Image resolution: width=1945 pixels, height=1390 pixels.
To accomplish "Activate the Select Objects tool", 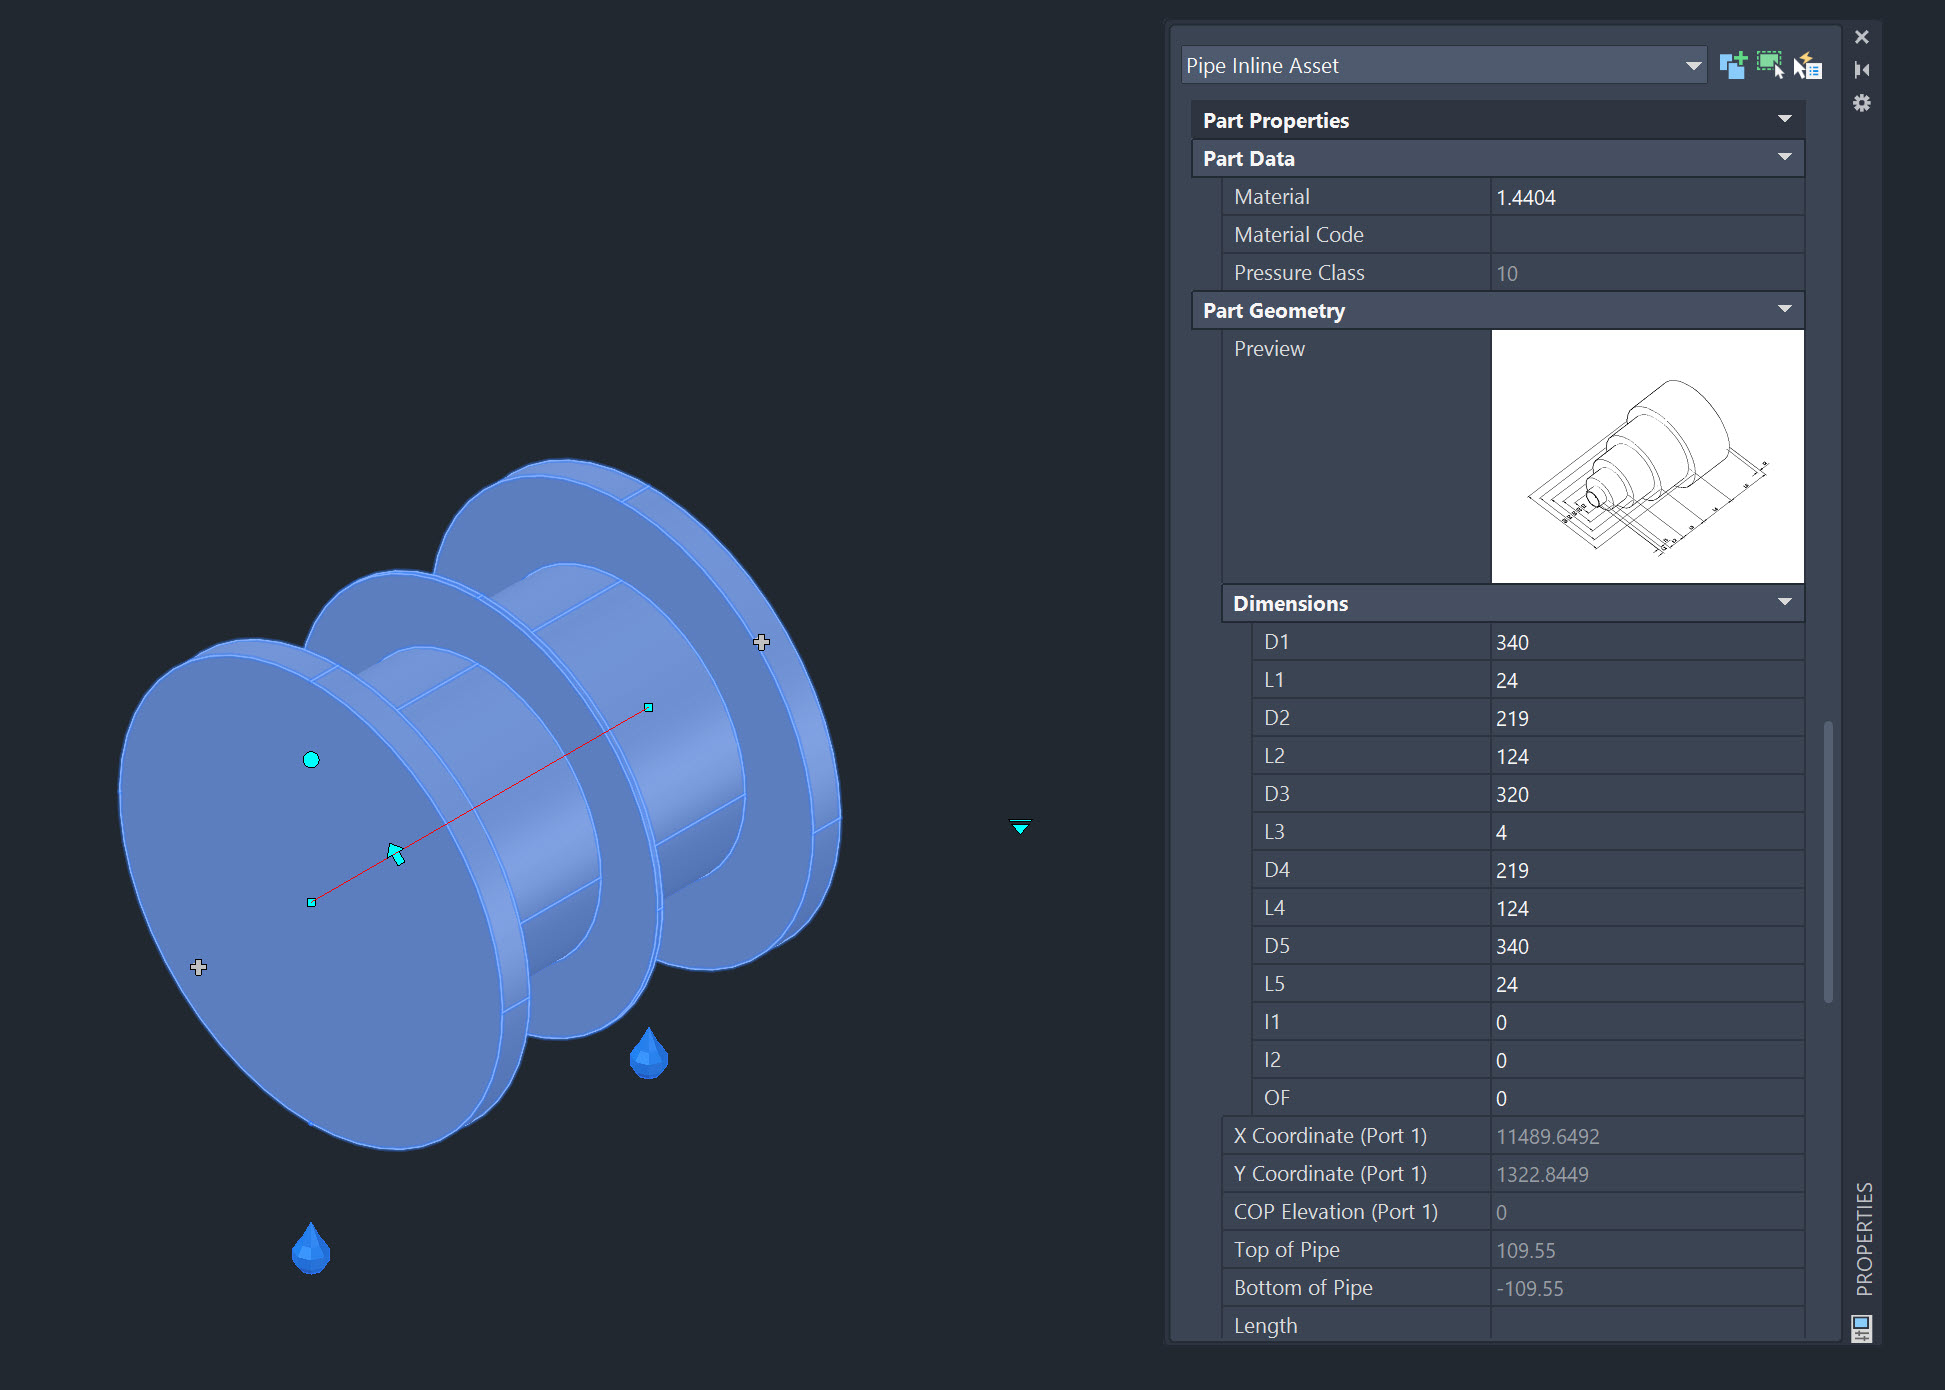I will pyautogui.click(x=1771, y=64).
